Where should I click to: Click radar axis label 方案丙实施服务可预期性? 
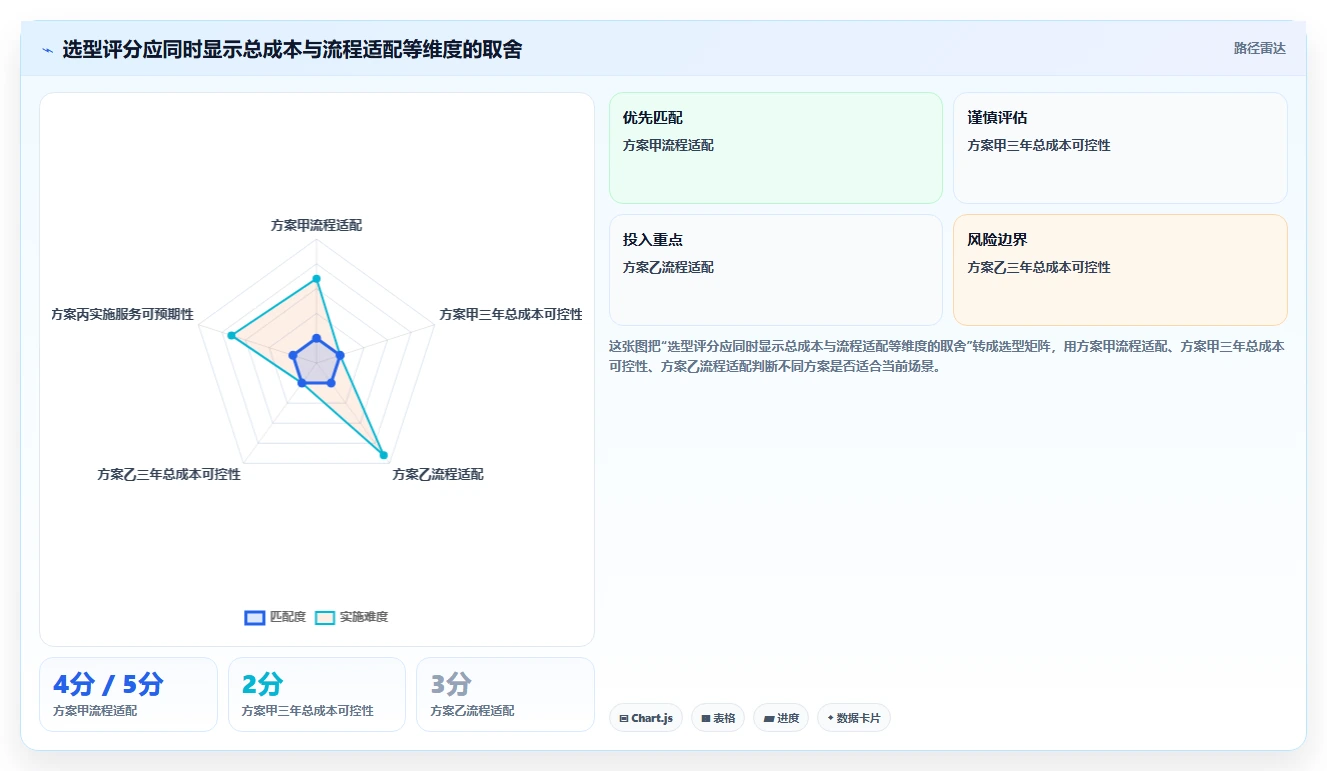[x=122, y=314]
